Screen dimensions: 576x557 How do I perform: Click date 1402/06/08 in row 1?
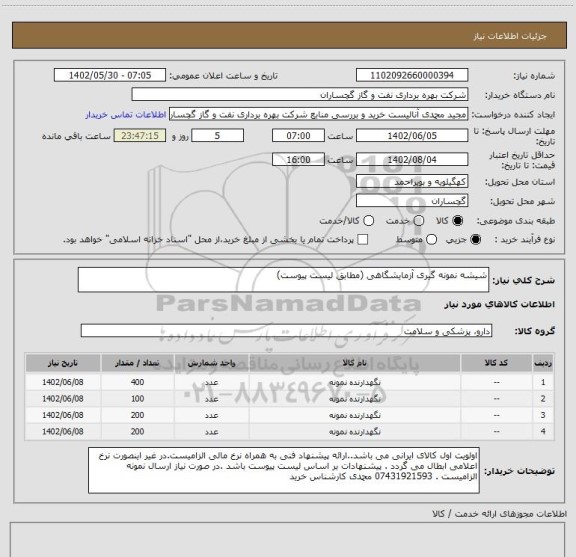[63, 382]
